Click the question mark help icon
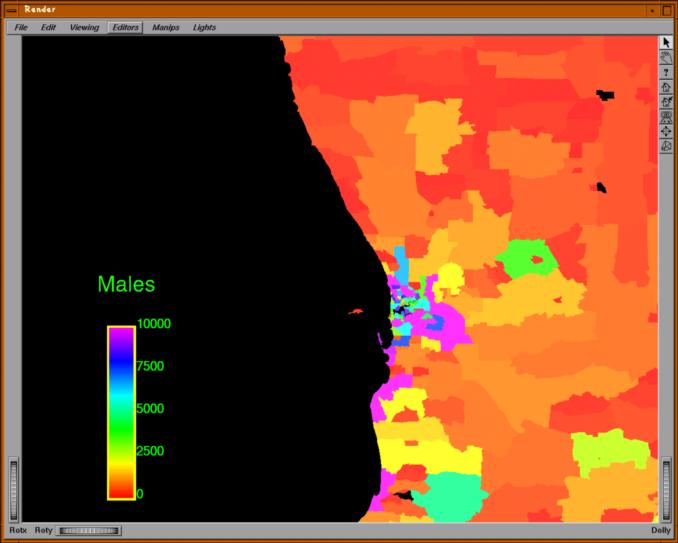This screenshot has height=543, width=678. (x=666, y=73)
